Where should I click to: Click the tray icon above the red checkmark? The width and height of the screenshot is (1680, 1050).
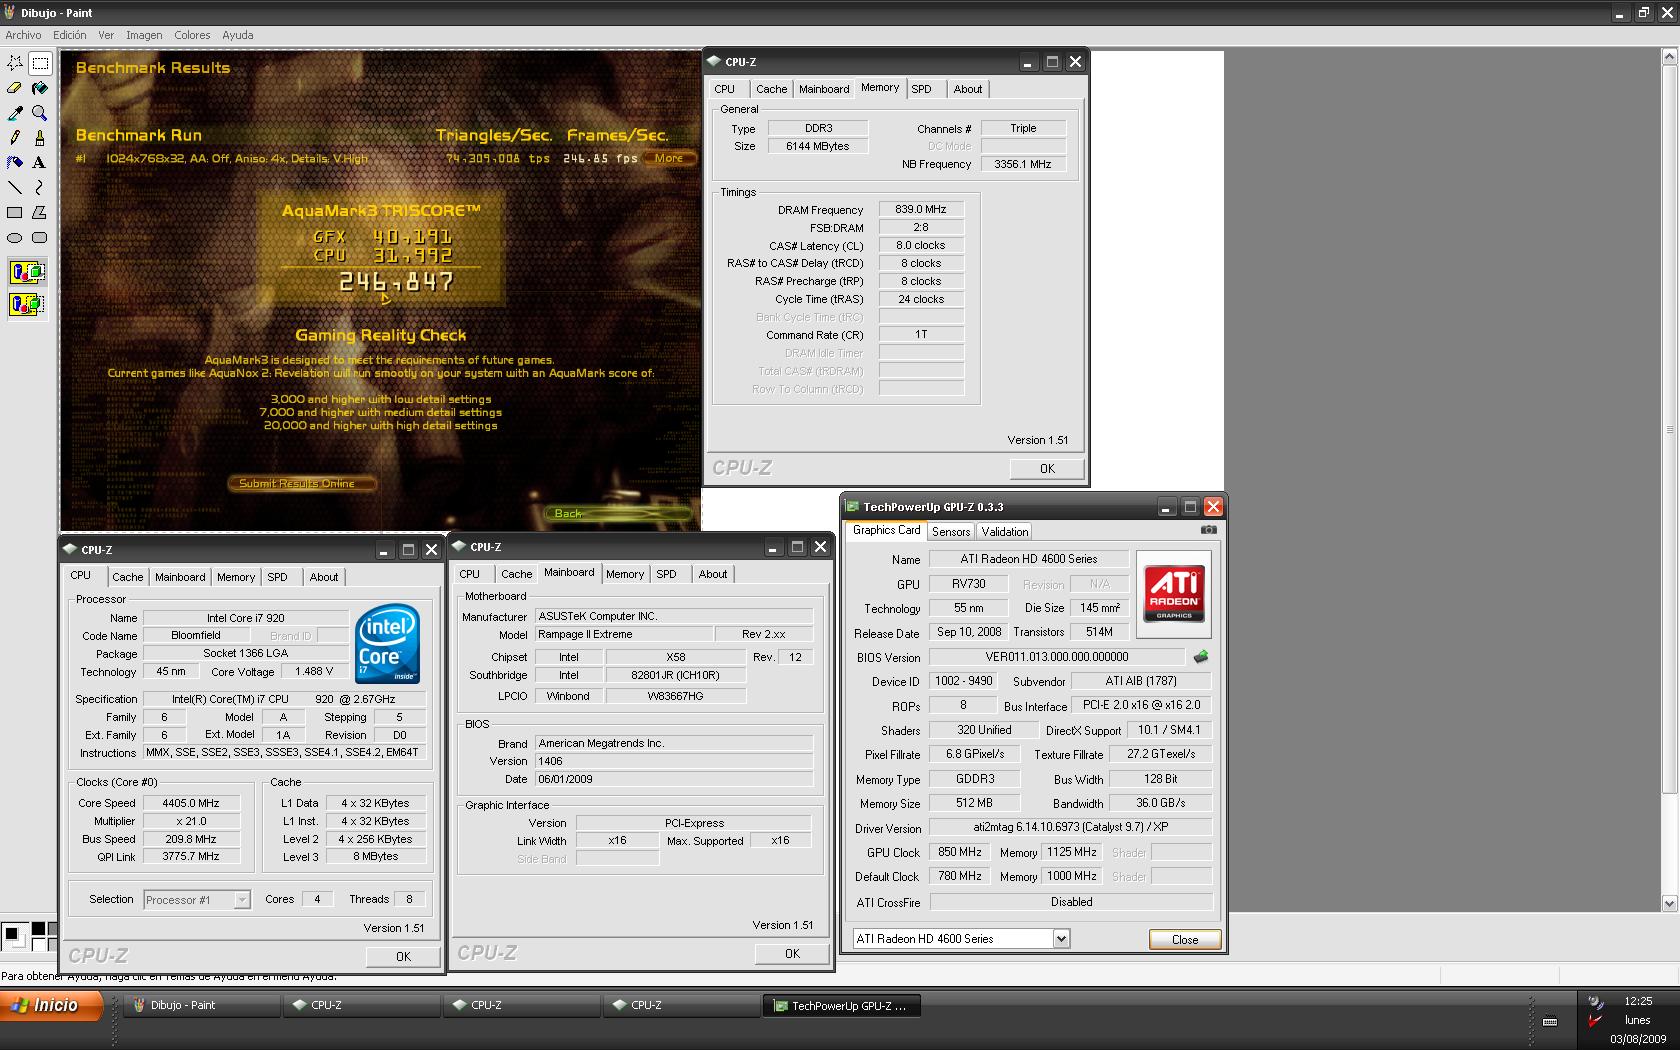1595,1002
